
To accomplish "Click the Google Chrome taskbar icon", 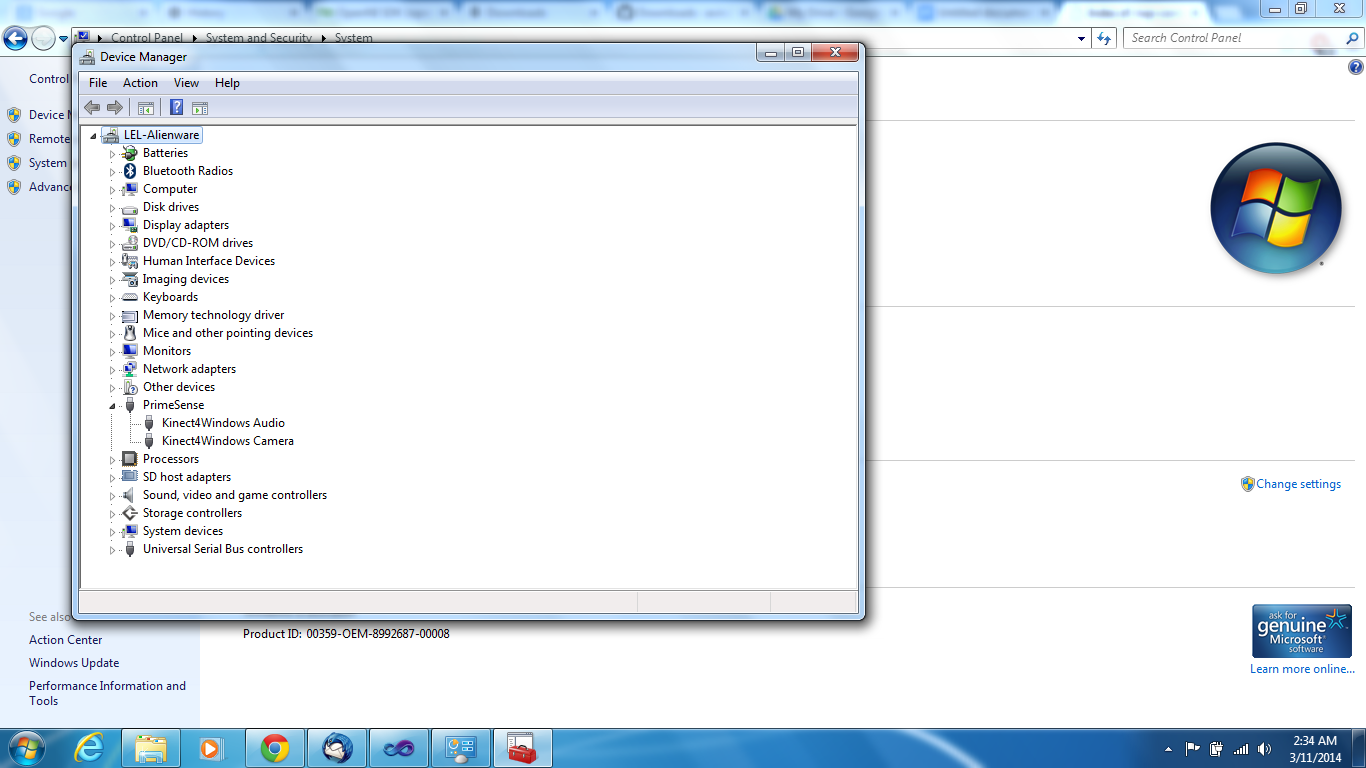I will point(275,748).
